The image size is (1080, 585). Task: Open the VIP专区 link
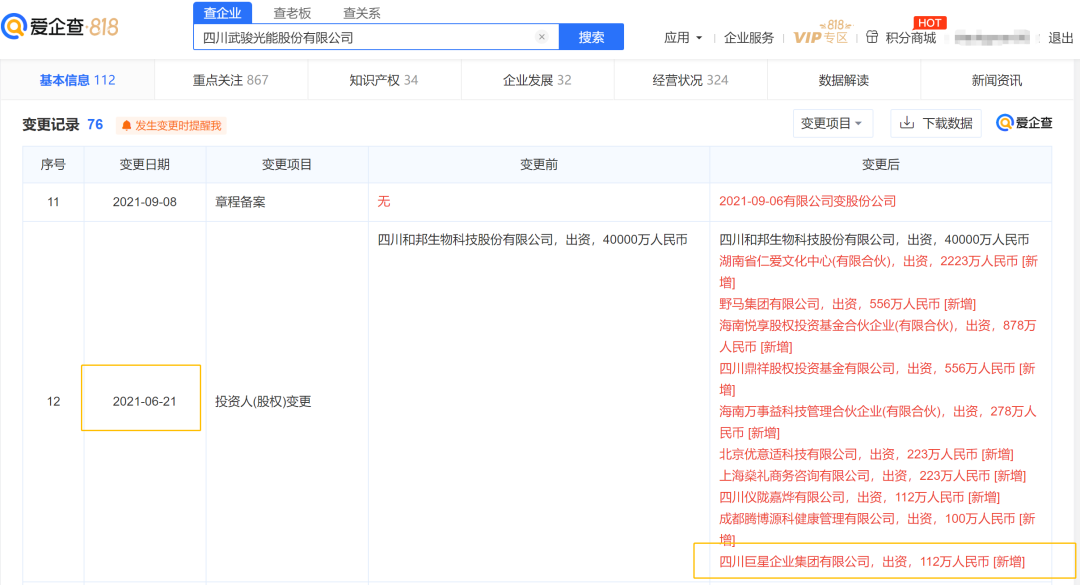820,37
